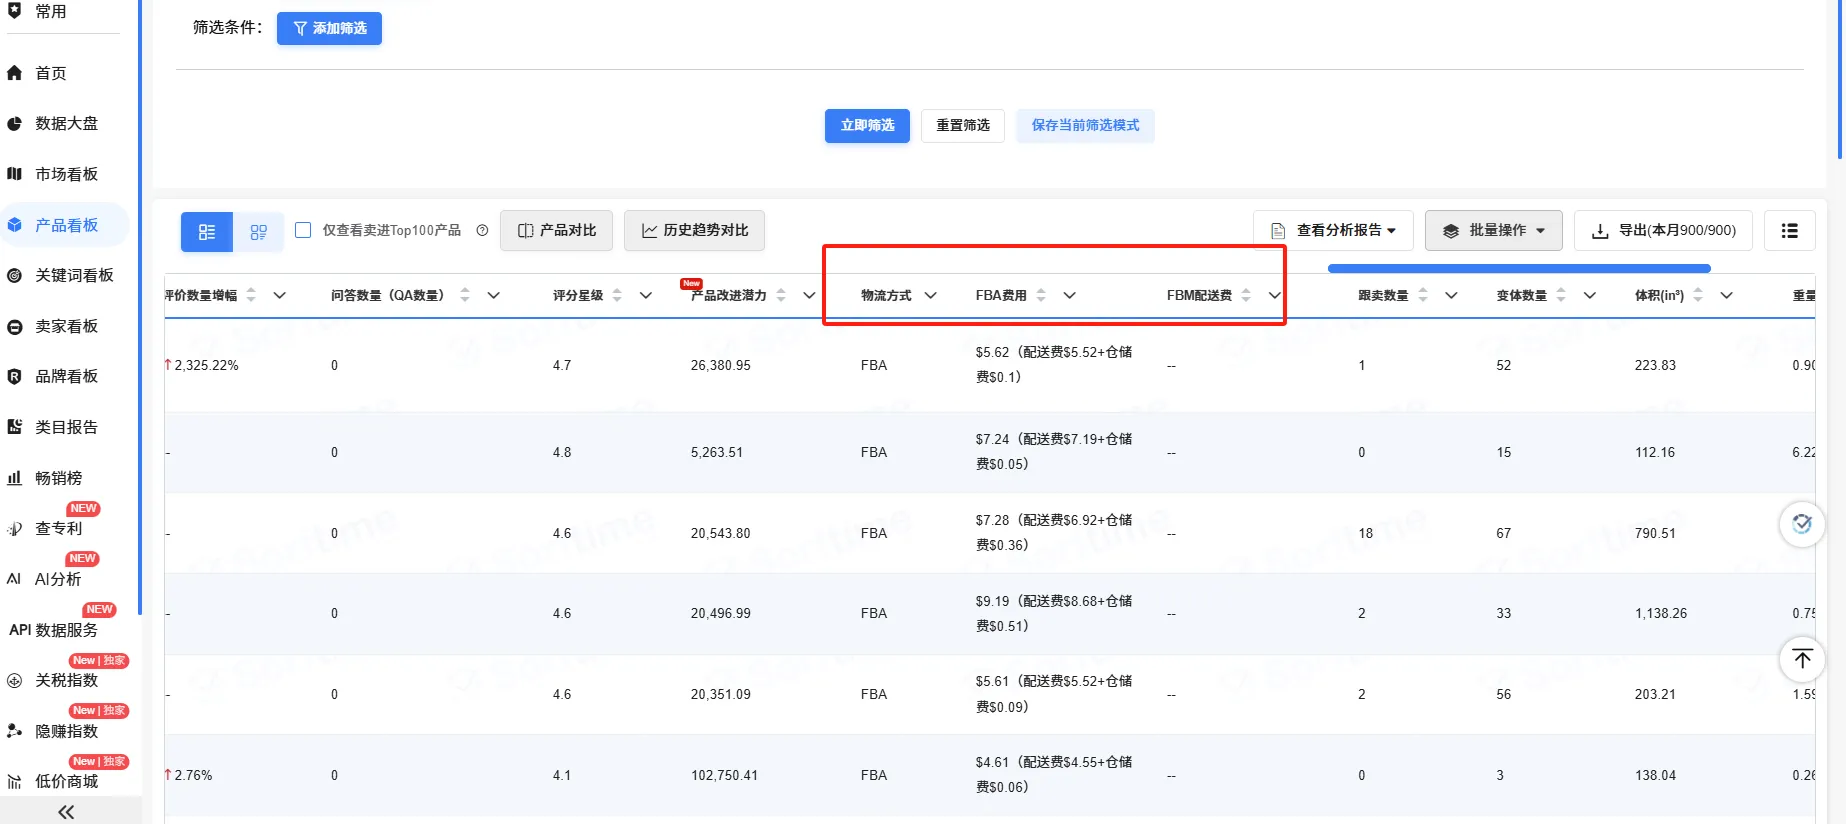Click help icon beside Top100 checkbox
The width and height of the screenshot is (1846, 824).
point(482,231)
